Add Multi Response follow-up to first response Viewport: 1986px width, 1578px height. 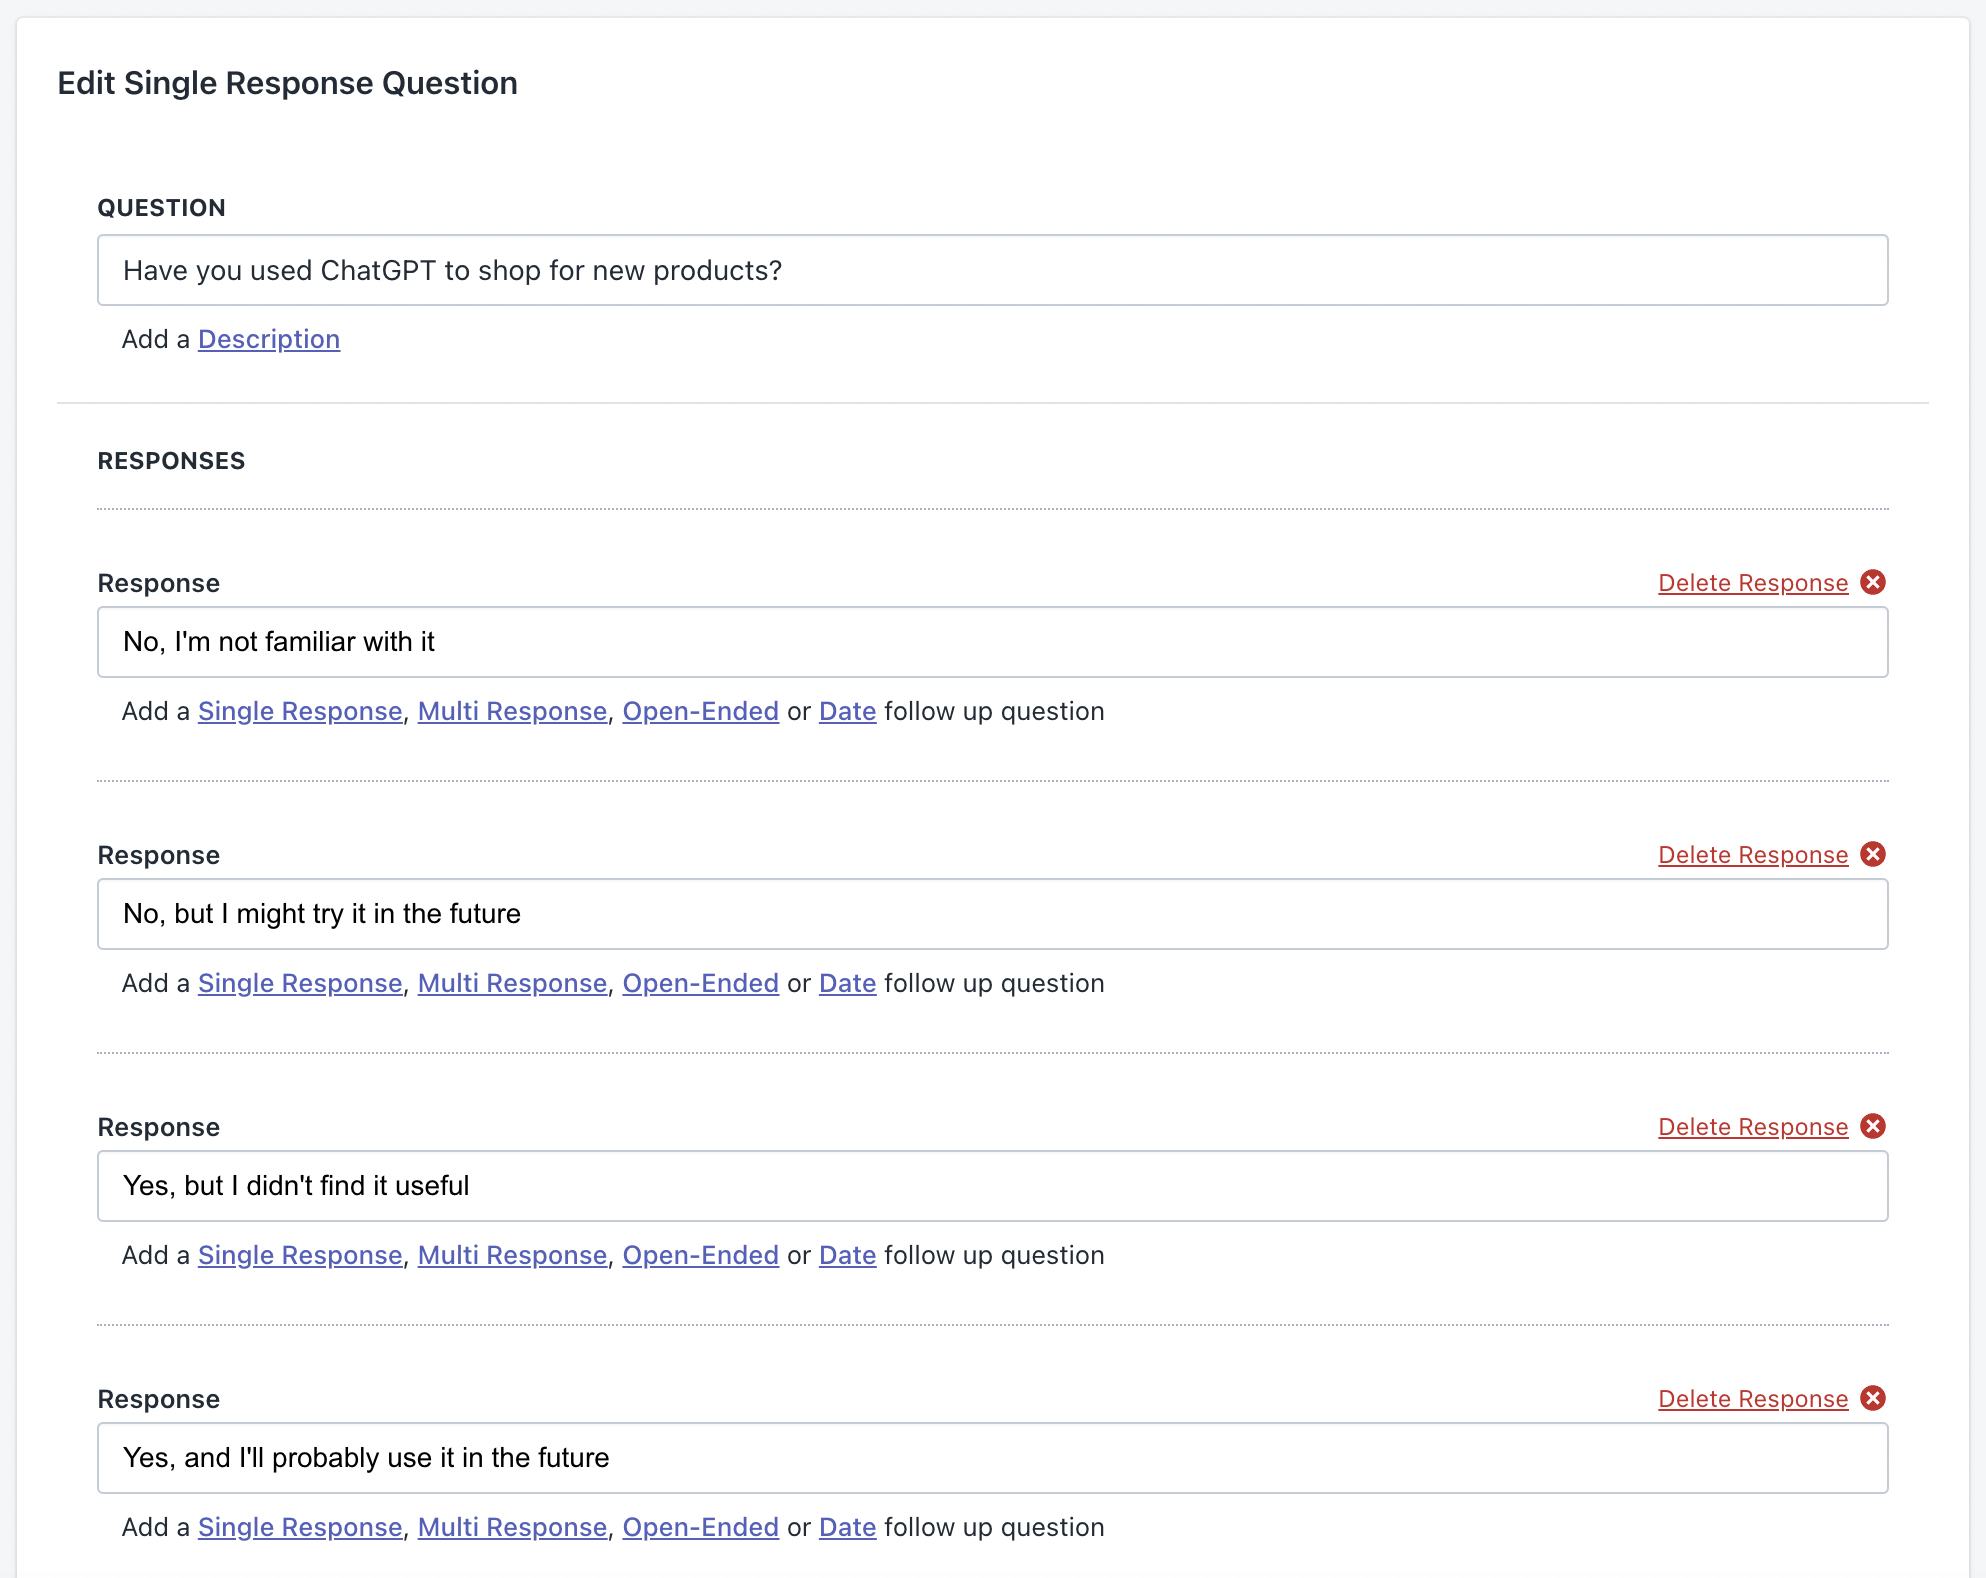(512, 711)
